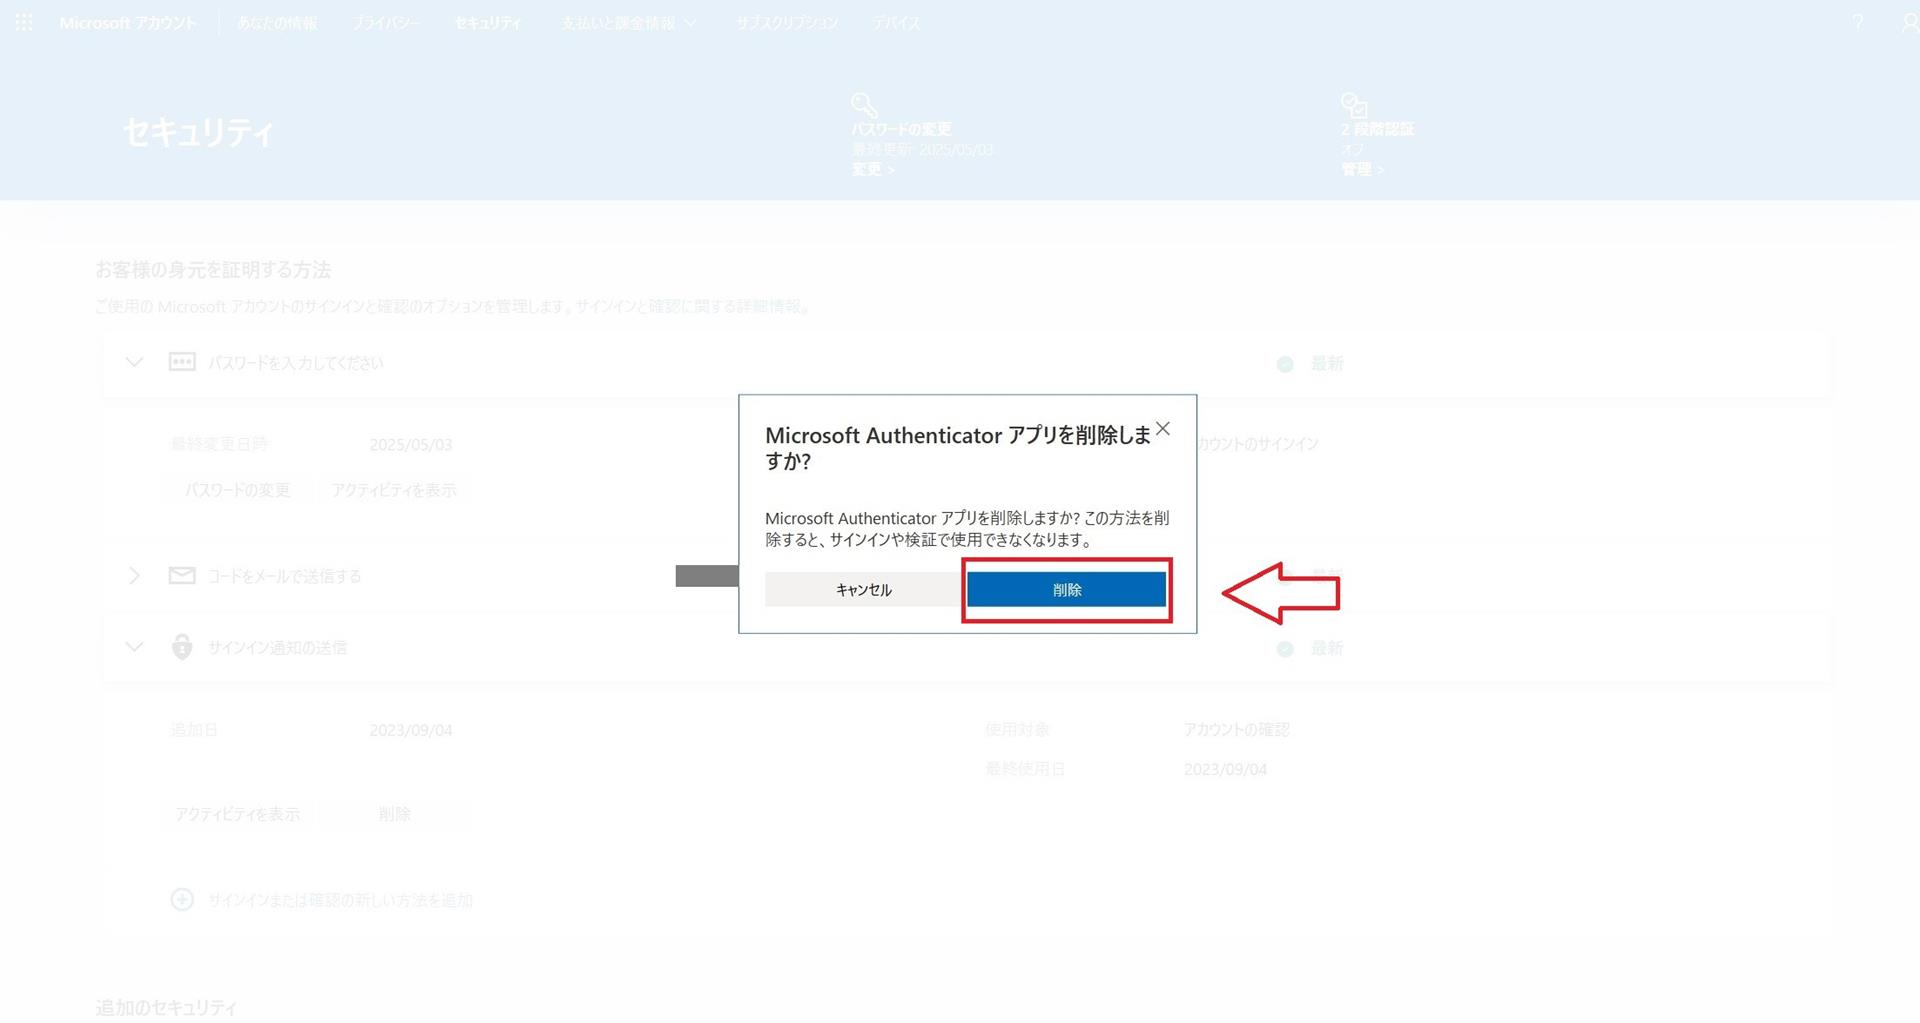Click the plus icon to add new sign-in method

[x=181, y=900]
